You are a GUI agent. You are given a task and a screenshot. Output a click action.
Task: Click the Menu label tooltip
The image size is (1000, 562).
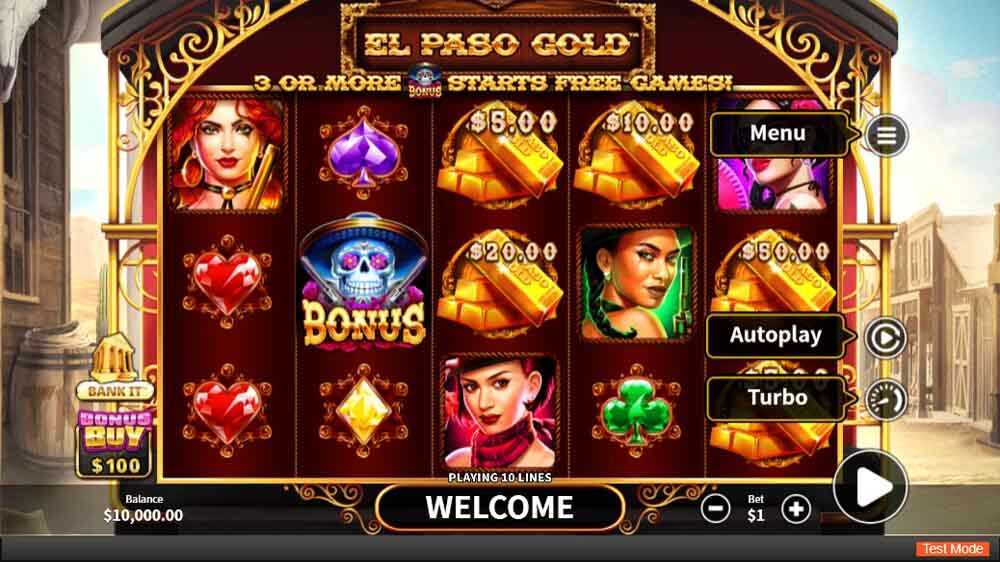click(x=778, y=133)
